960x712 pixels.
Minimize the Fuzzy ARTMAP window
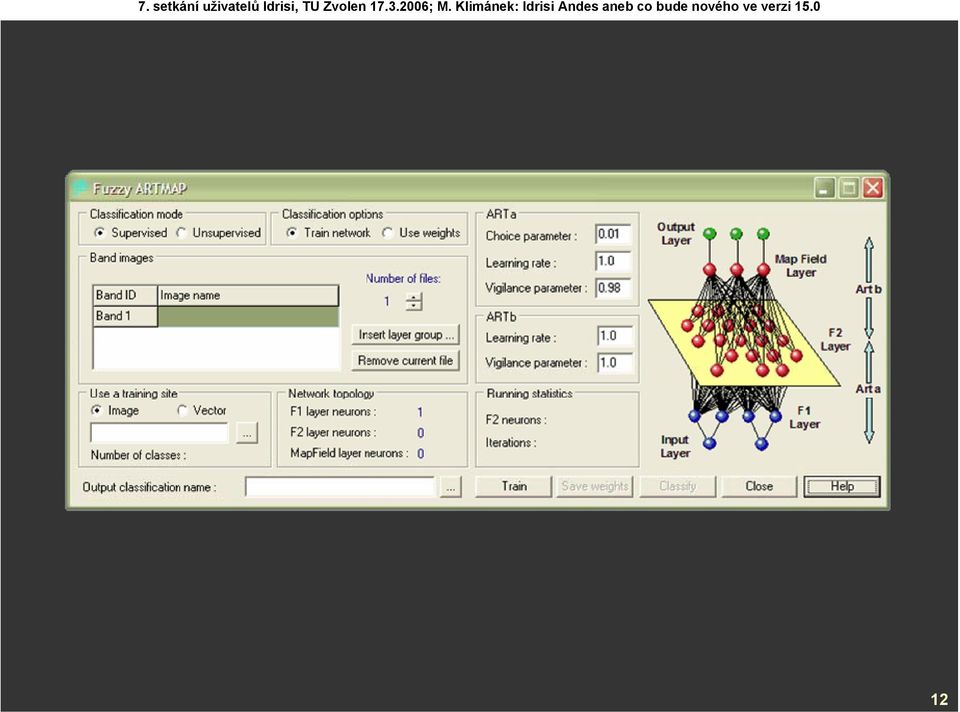(x=825, y=188)
